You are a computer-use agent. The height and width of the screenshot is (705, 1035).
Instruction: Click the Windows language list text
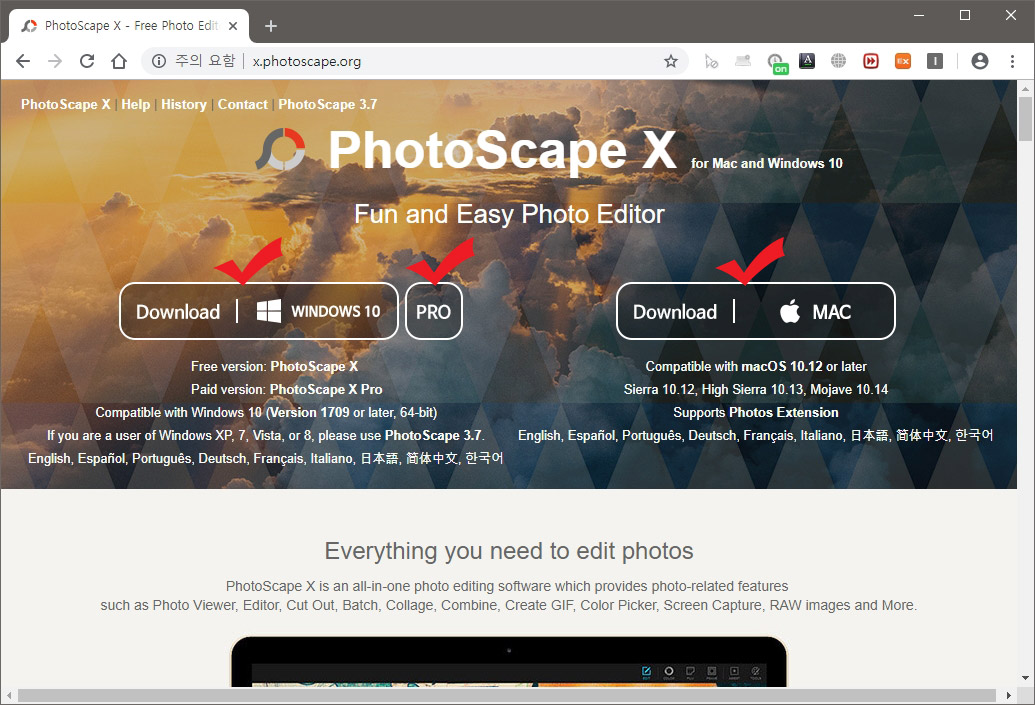click(265, 458)
